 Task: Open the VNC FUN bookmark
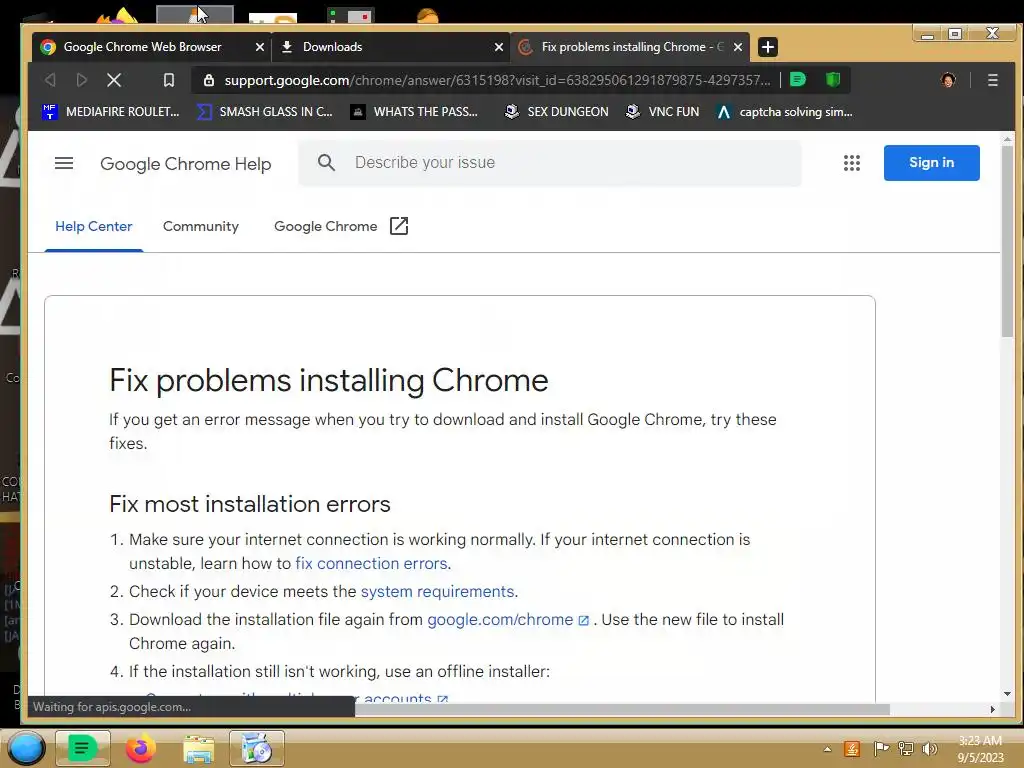tap(662, 112)
